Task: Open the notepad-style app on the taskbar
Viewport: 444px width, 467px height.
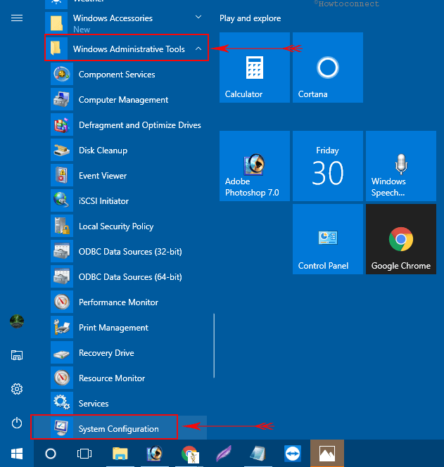Action: click(x=258, y=454)
